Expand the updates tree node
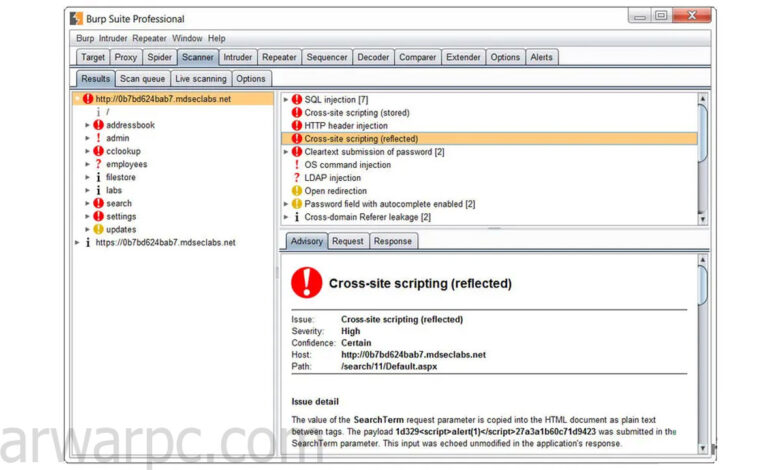This screenshot has height=470, width=780. coord(87,229)
